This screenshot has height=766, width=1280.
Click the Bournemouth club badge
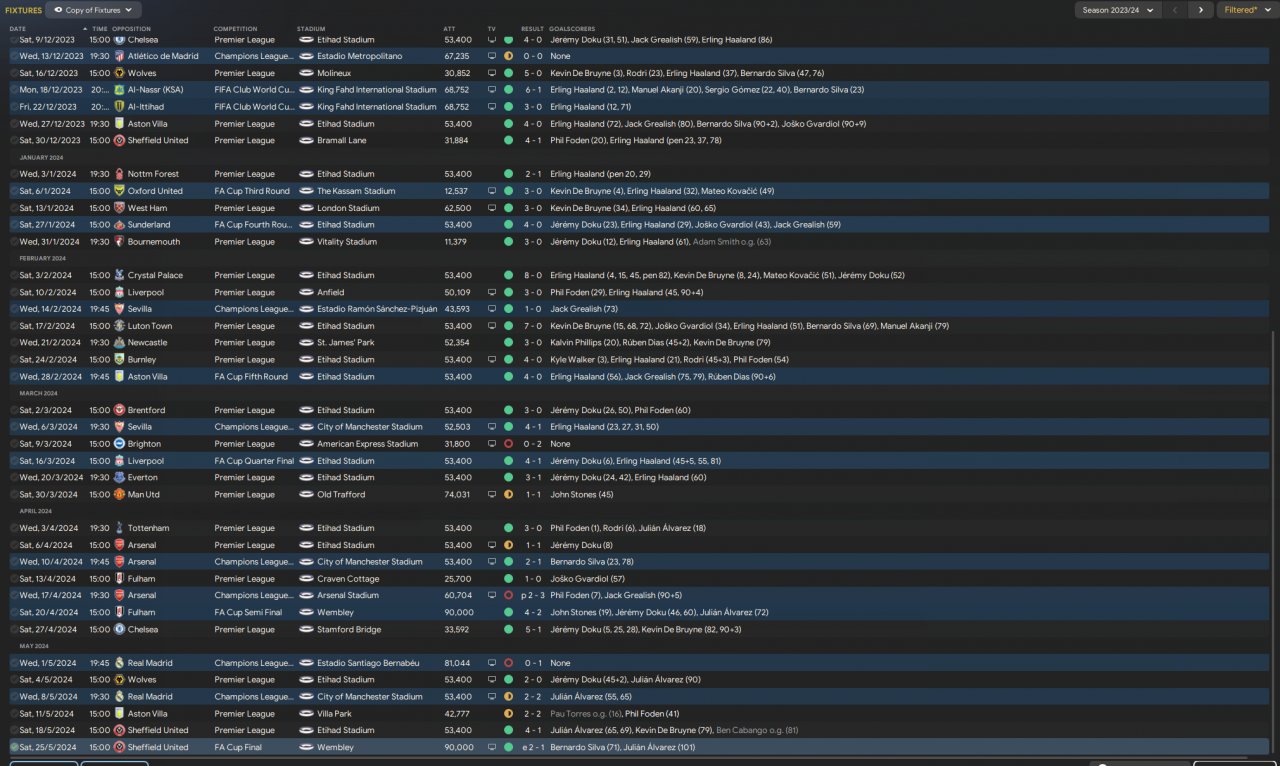click(x=120, y=241)
